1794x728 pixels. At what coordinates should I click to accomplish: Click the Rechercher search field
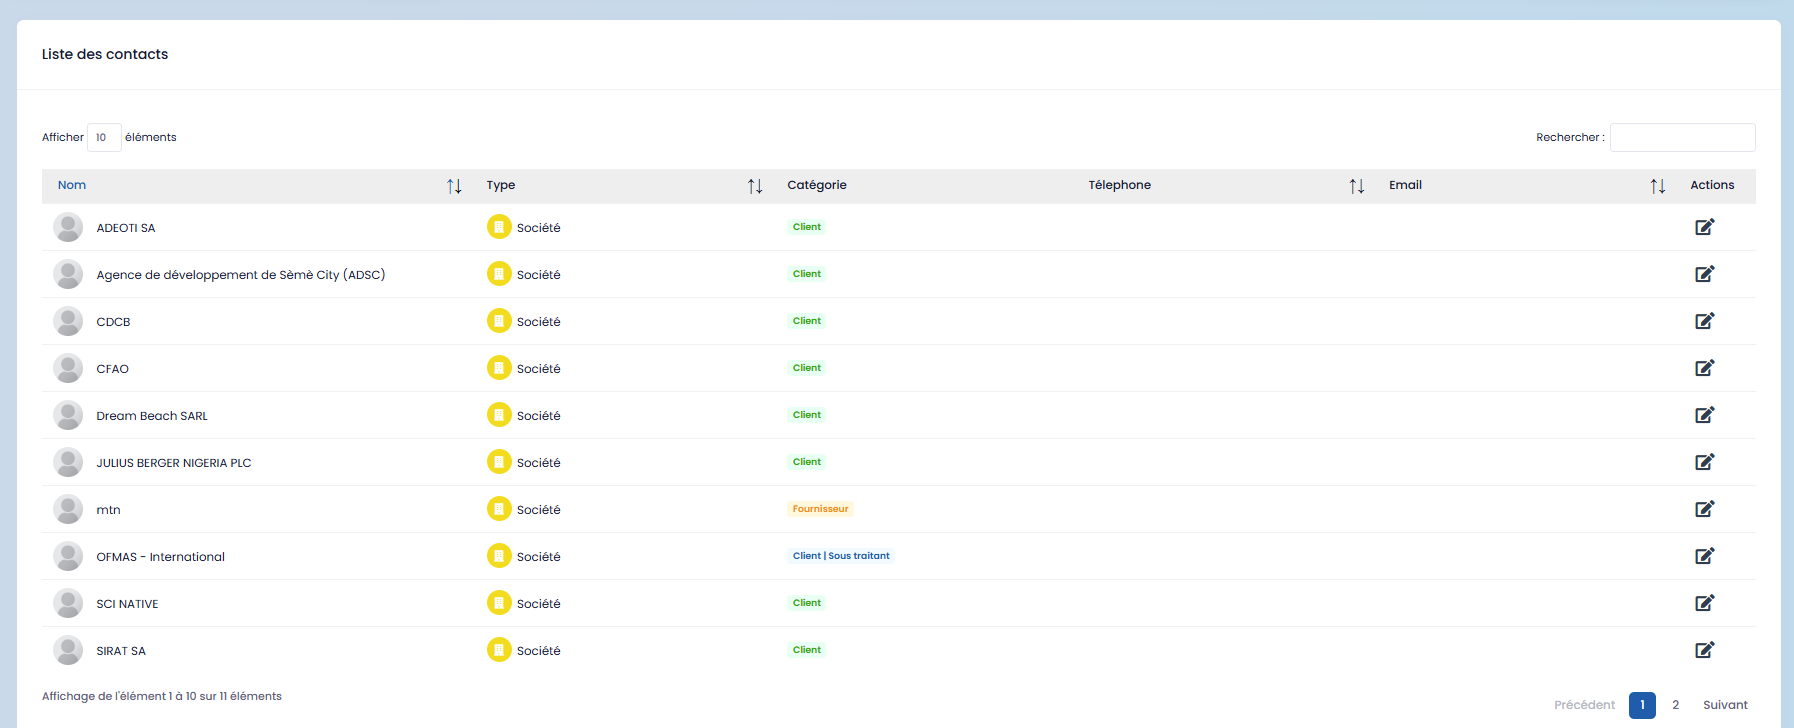tap(1682, 137)
